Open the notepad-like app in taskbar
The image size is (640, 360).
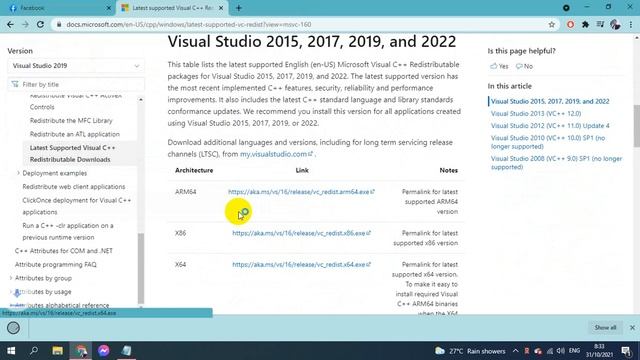tap(127, 351)
